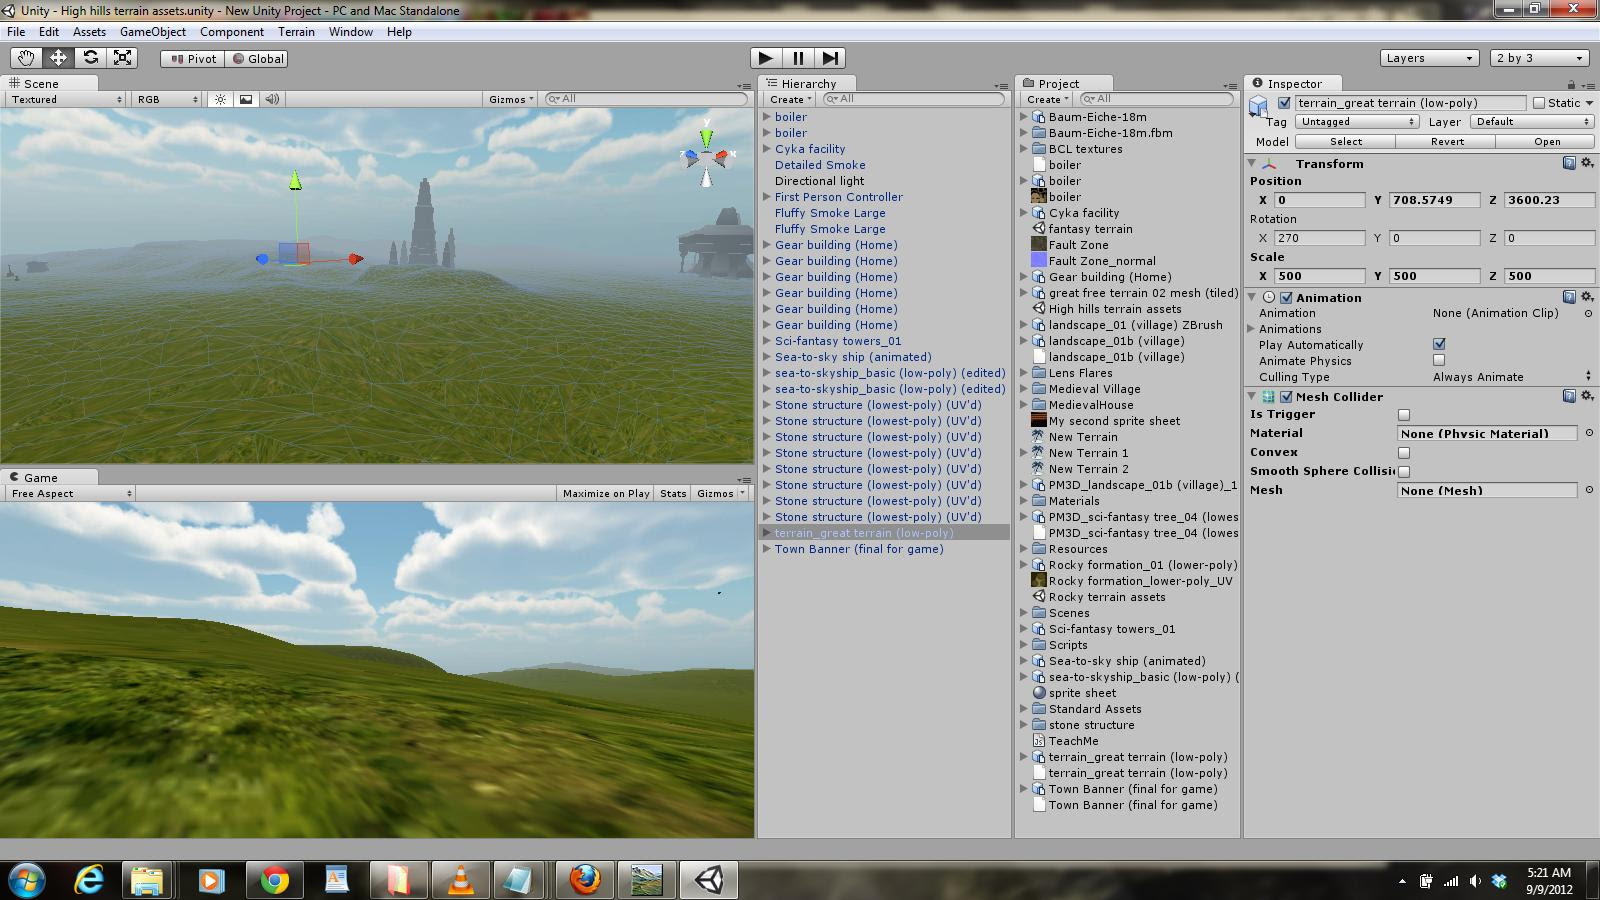This screenshot has width=1600, height=900.
Task: Toggle scene lighting sun icon
Action: click(220, 99)
